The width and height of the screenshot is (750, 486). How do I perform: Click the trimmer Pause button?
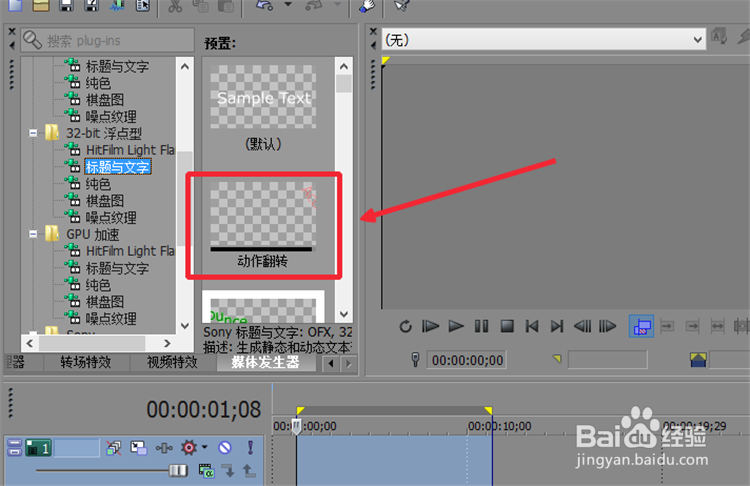481,327
